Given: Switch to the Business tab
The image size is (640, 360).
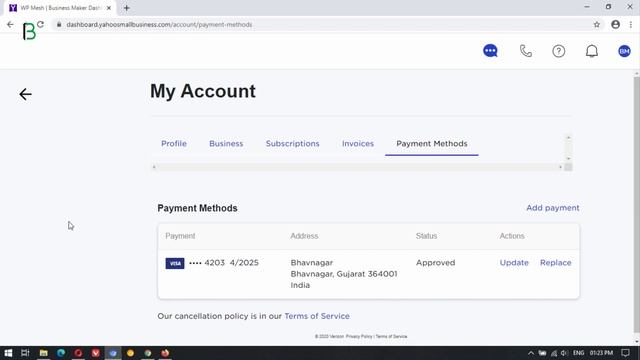Looking at the screenshot, I should pyautogui.click(x=226, y=144).
